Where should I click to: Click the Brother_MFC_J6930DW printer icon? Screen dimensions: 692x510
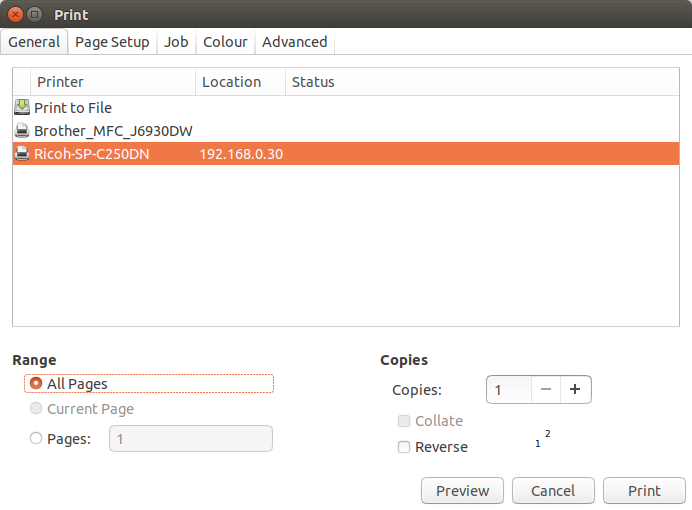click(x=22, y=131)
